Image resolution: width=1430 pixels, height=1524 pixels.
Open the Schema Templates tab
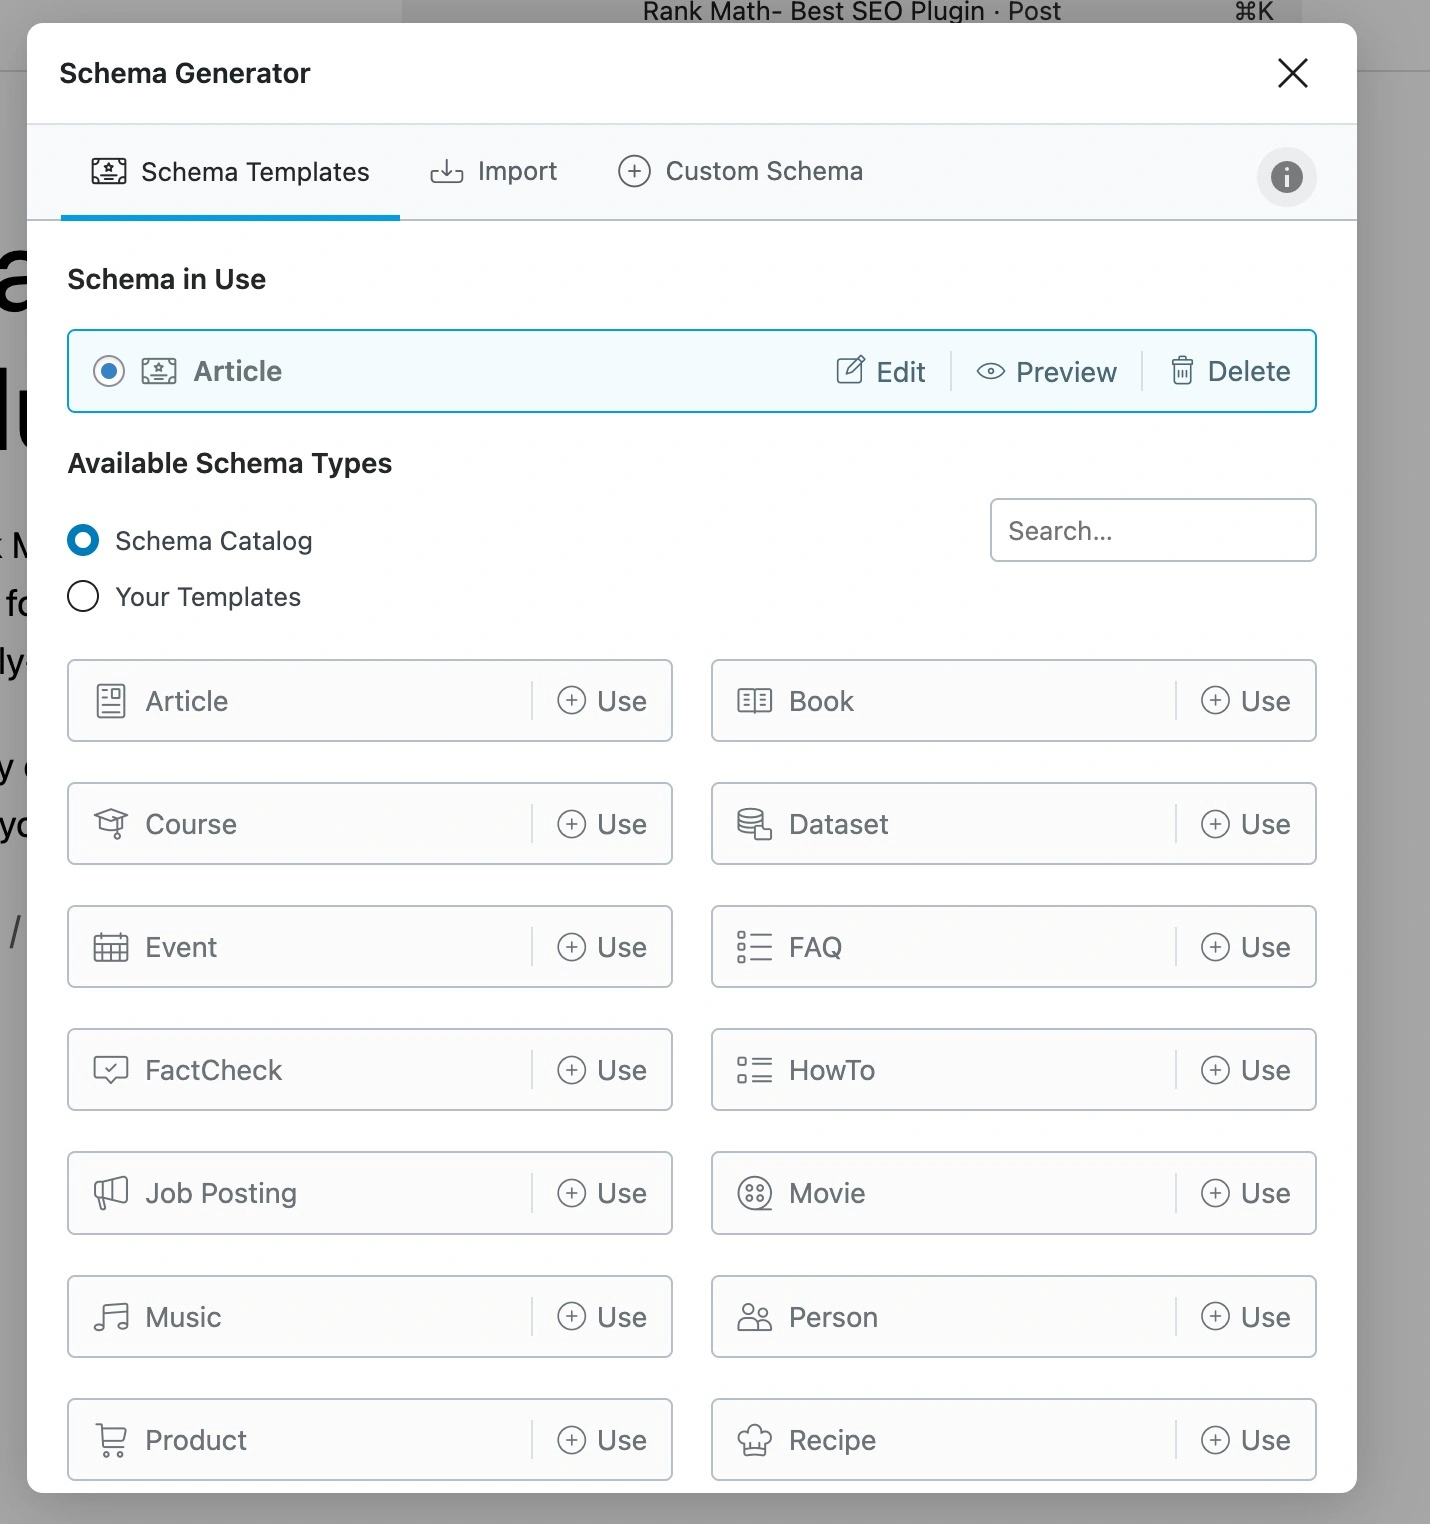231,172
